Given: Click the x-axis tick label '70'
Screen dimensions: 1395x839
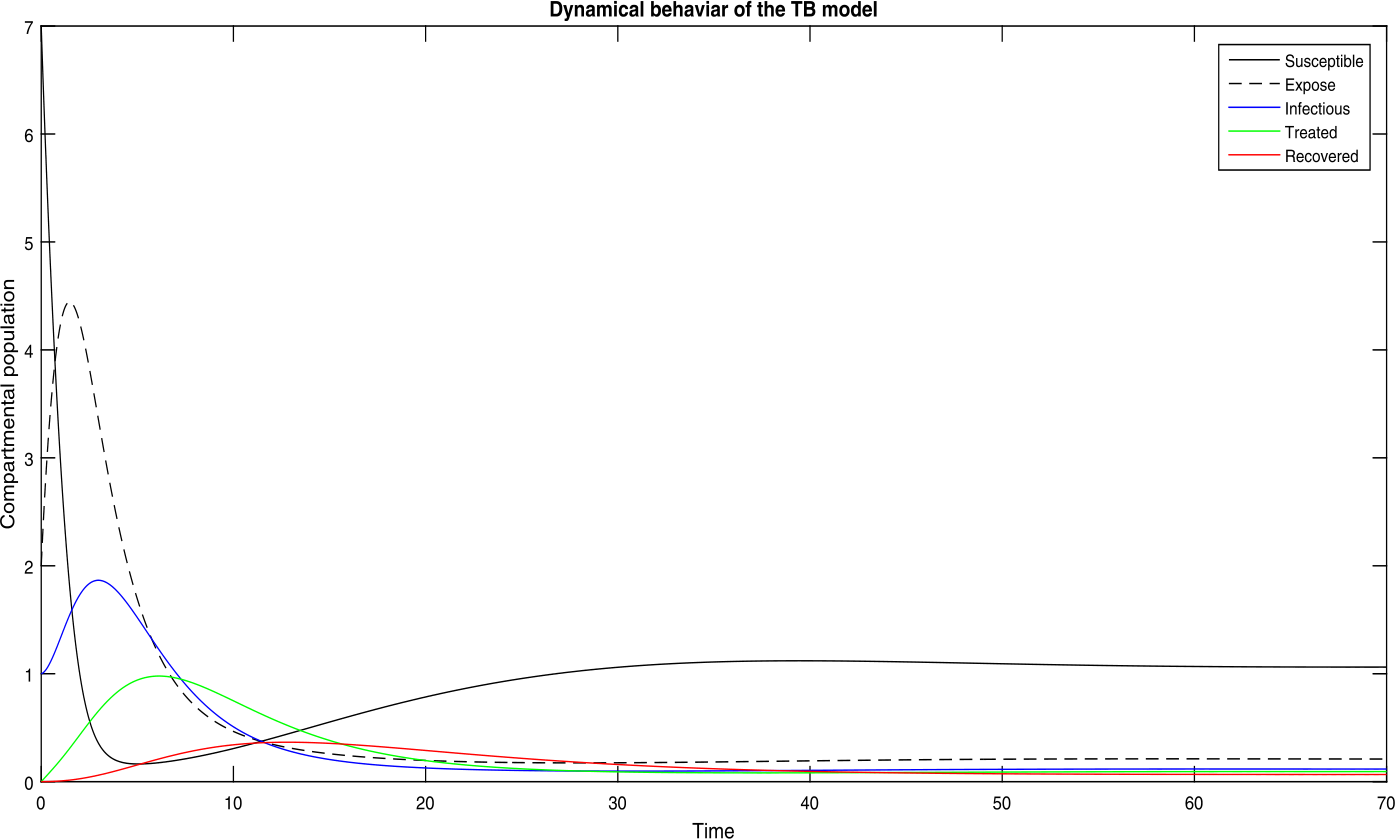Looking at the screenshot, I should coord(1385,803).
